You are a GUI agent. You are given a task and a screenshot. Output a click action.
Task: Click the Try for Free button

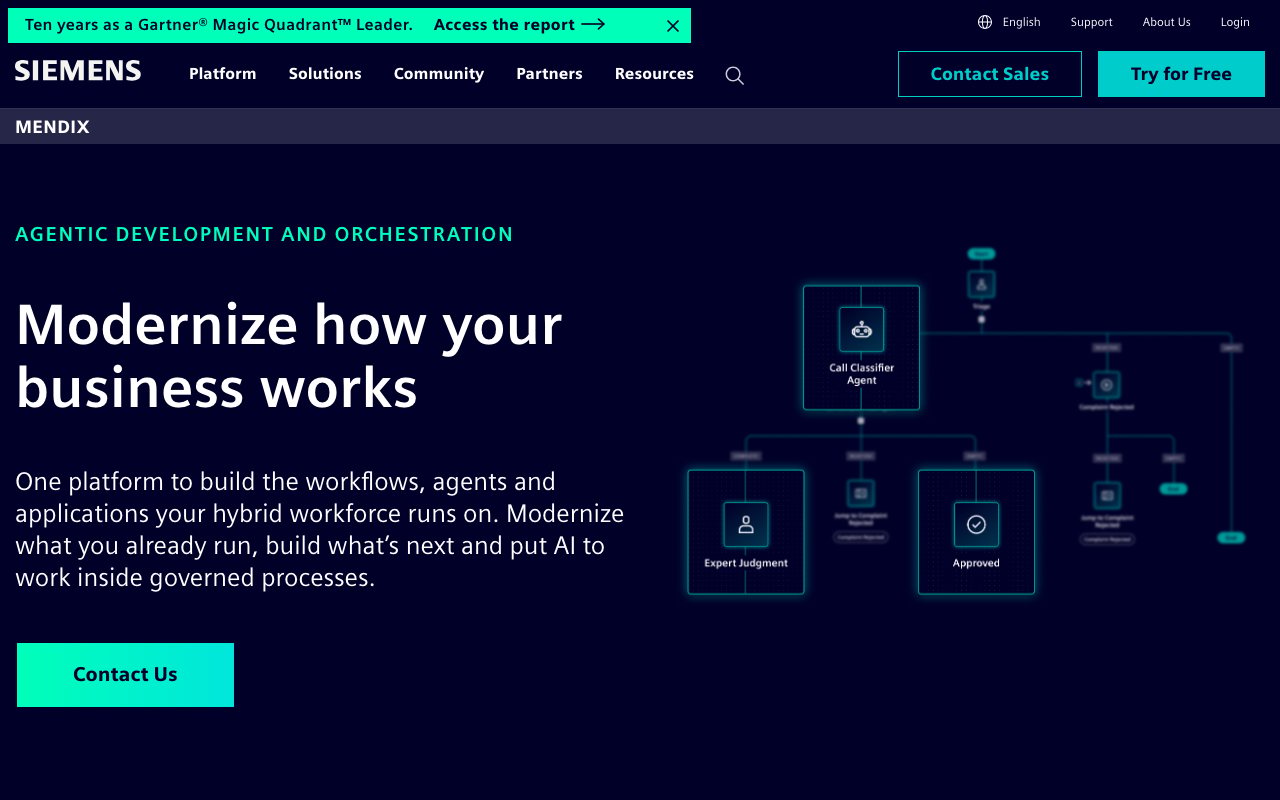click(x=1181, y=74)
